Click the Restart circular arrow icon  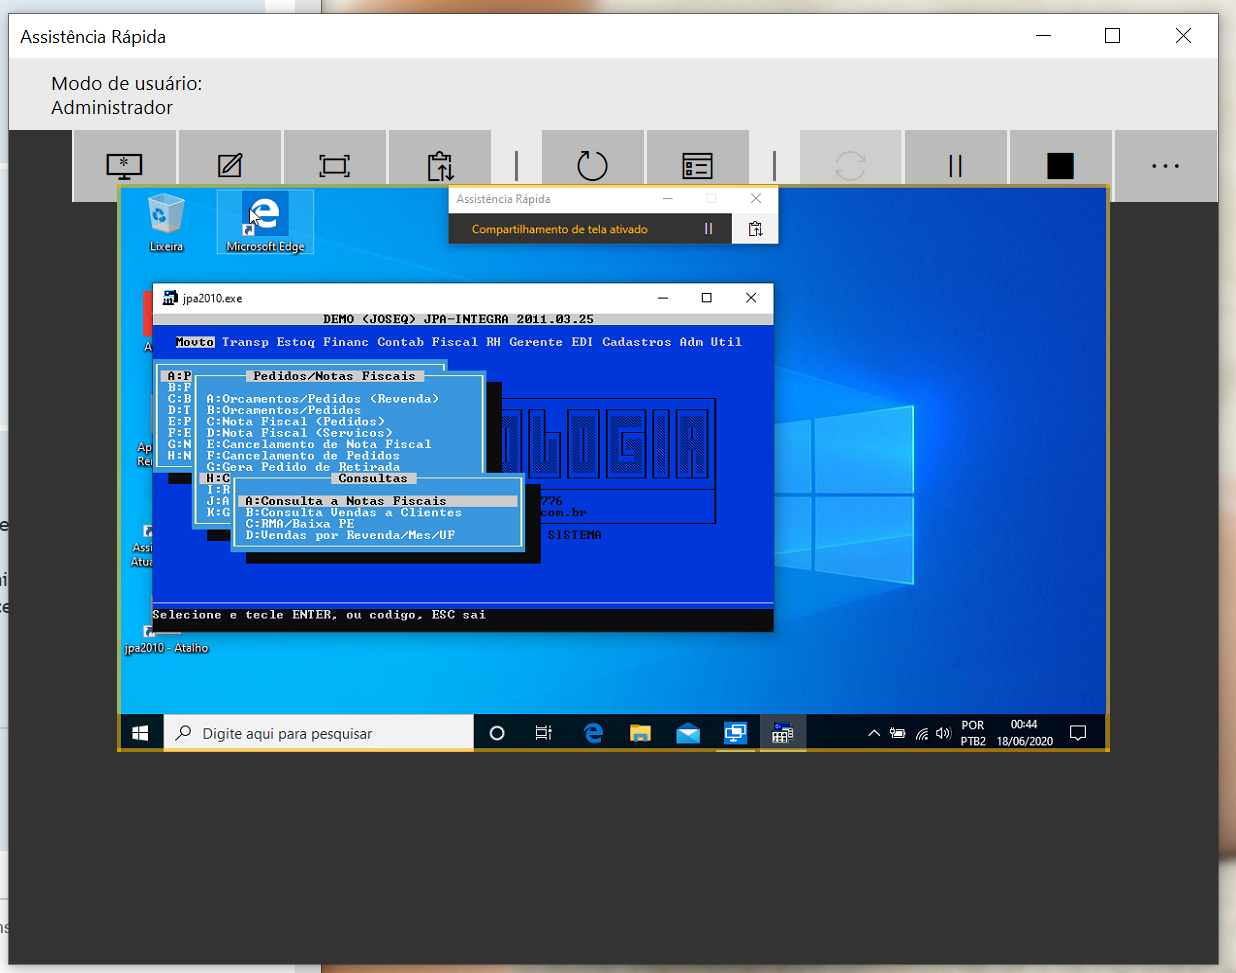pos(592,165)
